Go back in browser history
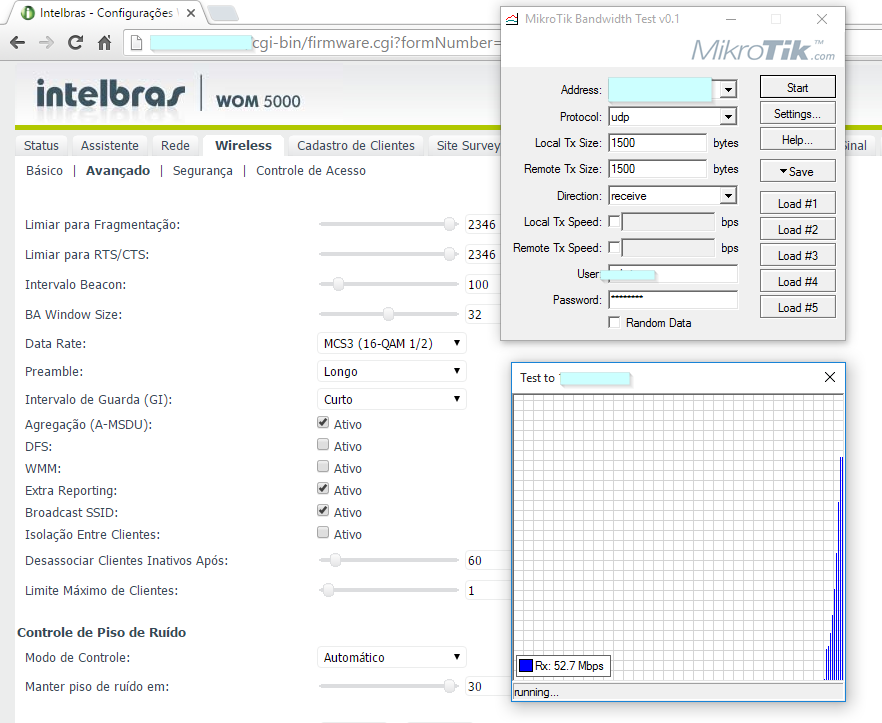882x723 pixels. pos(17,43)
